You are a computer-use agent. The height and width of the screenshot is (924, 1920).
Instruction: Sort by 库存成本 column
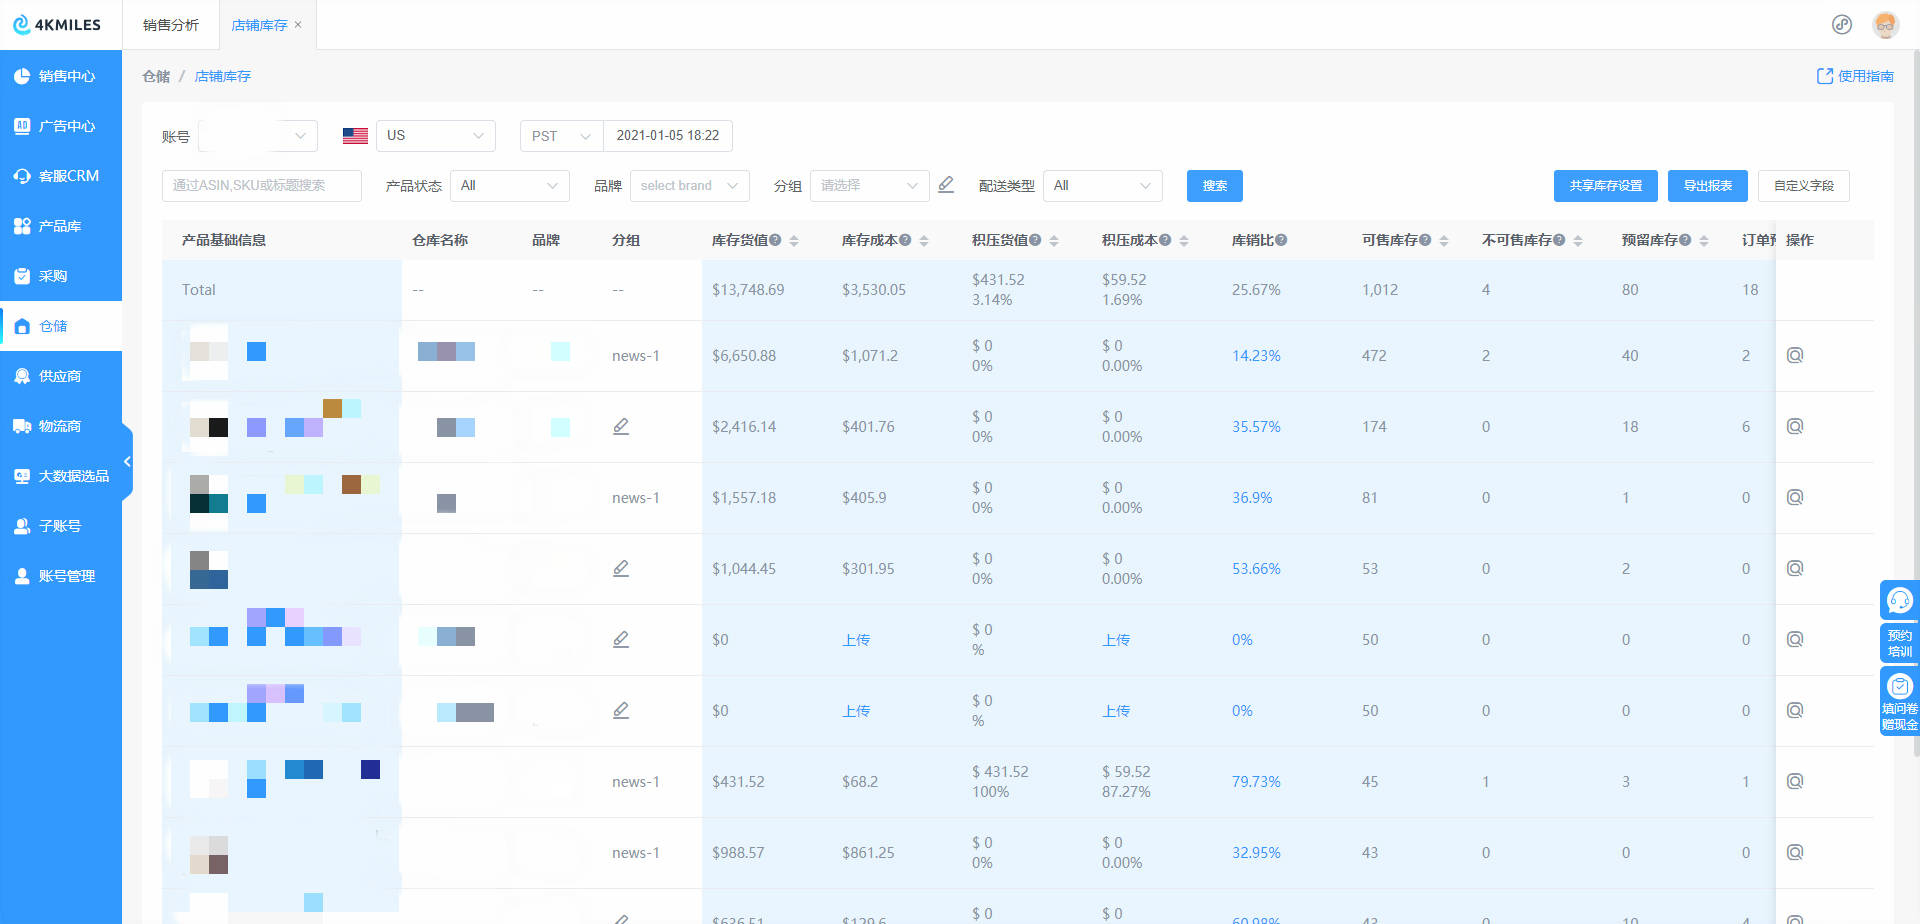[x=924, y=241]
